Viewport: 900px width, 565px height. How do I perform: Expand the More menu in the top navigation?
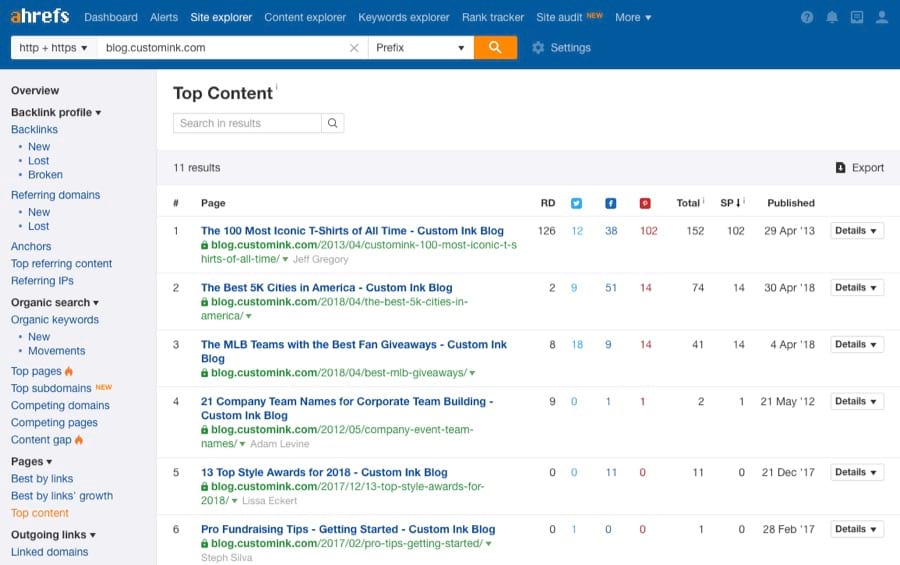632,18
